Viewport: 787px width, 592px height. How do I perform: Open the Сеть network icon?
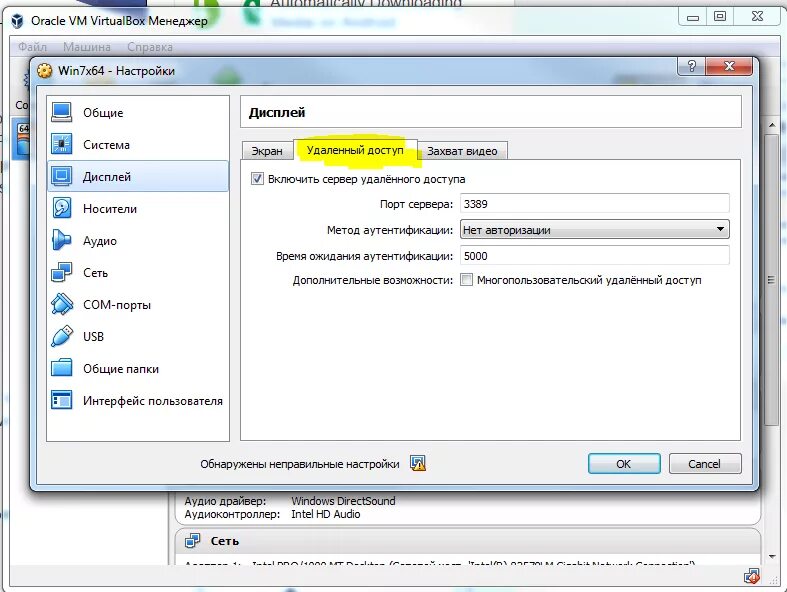[62, 273]
